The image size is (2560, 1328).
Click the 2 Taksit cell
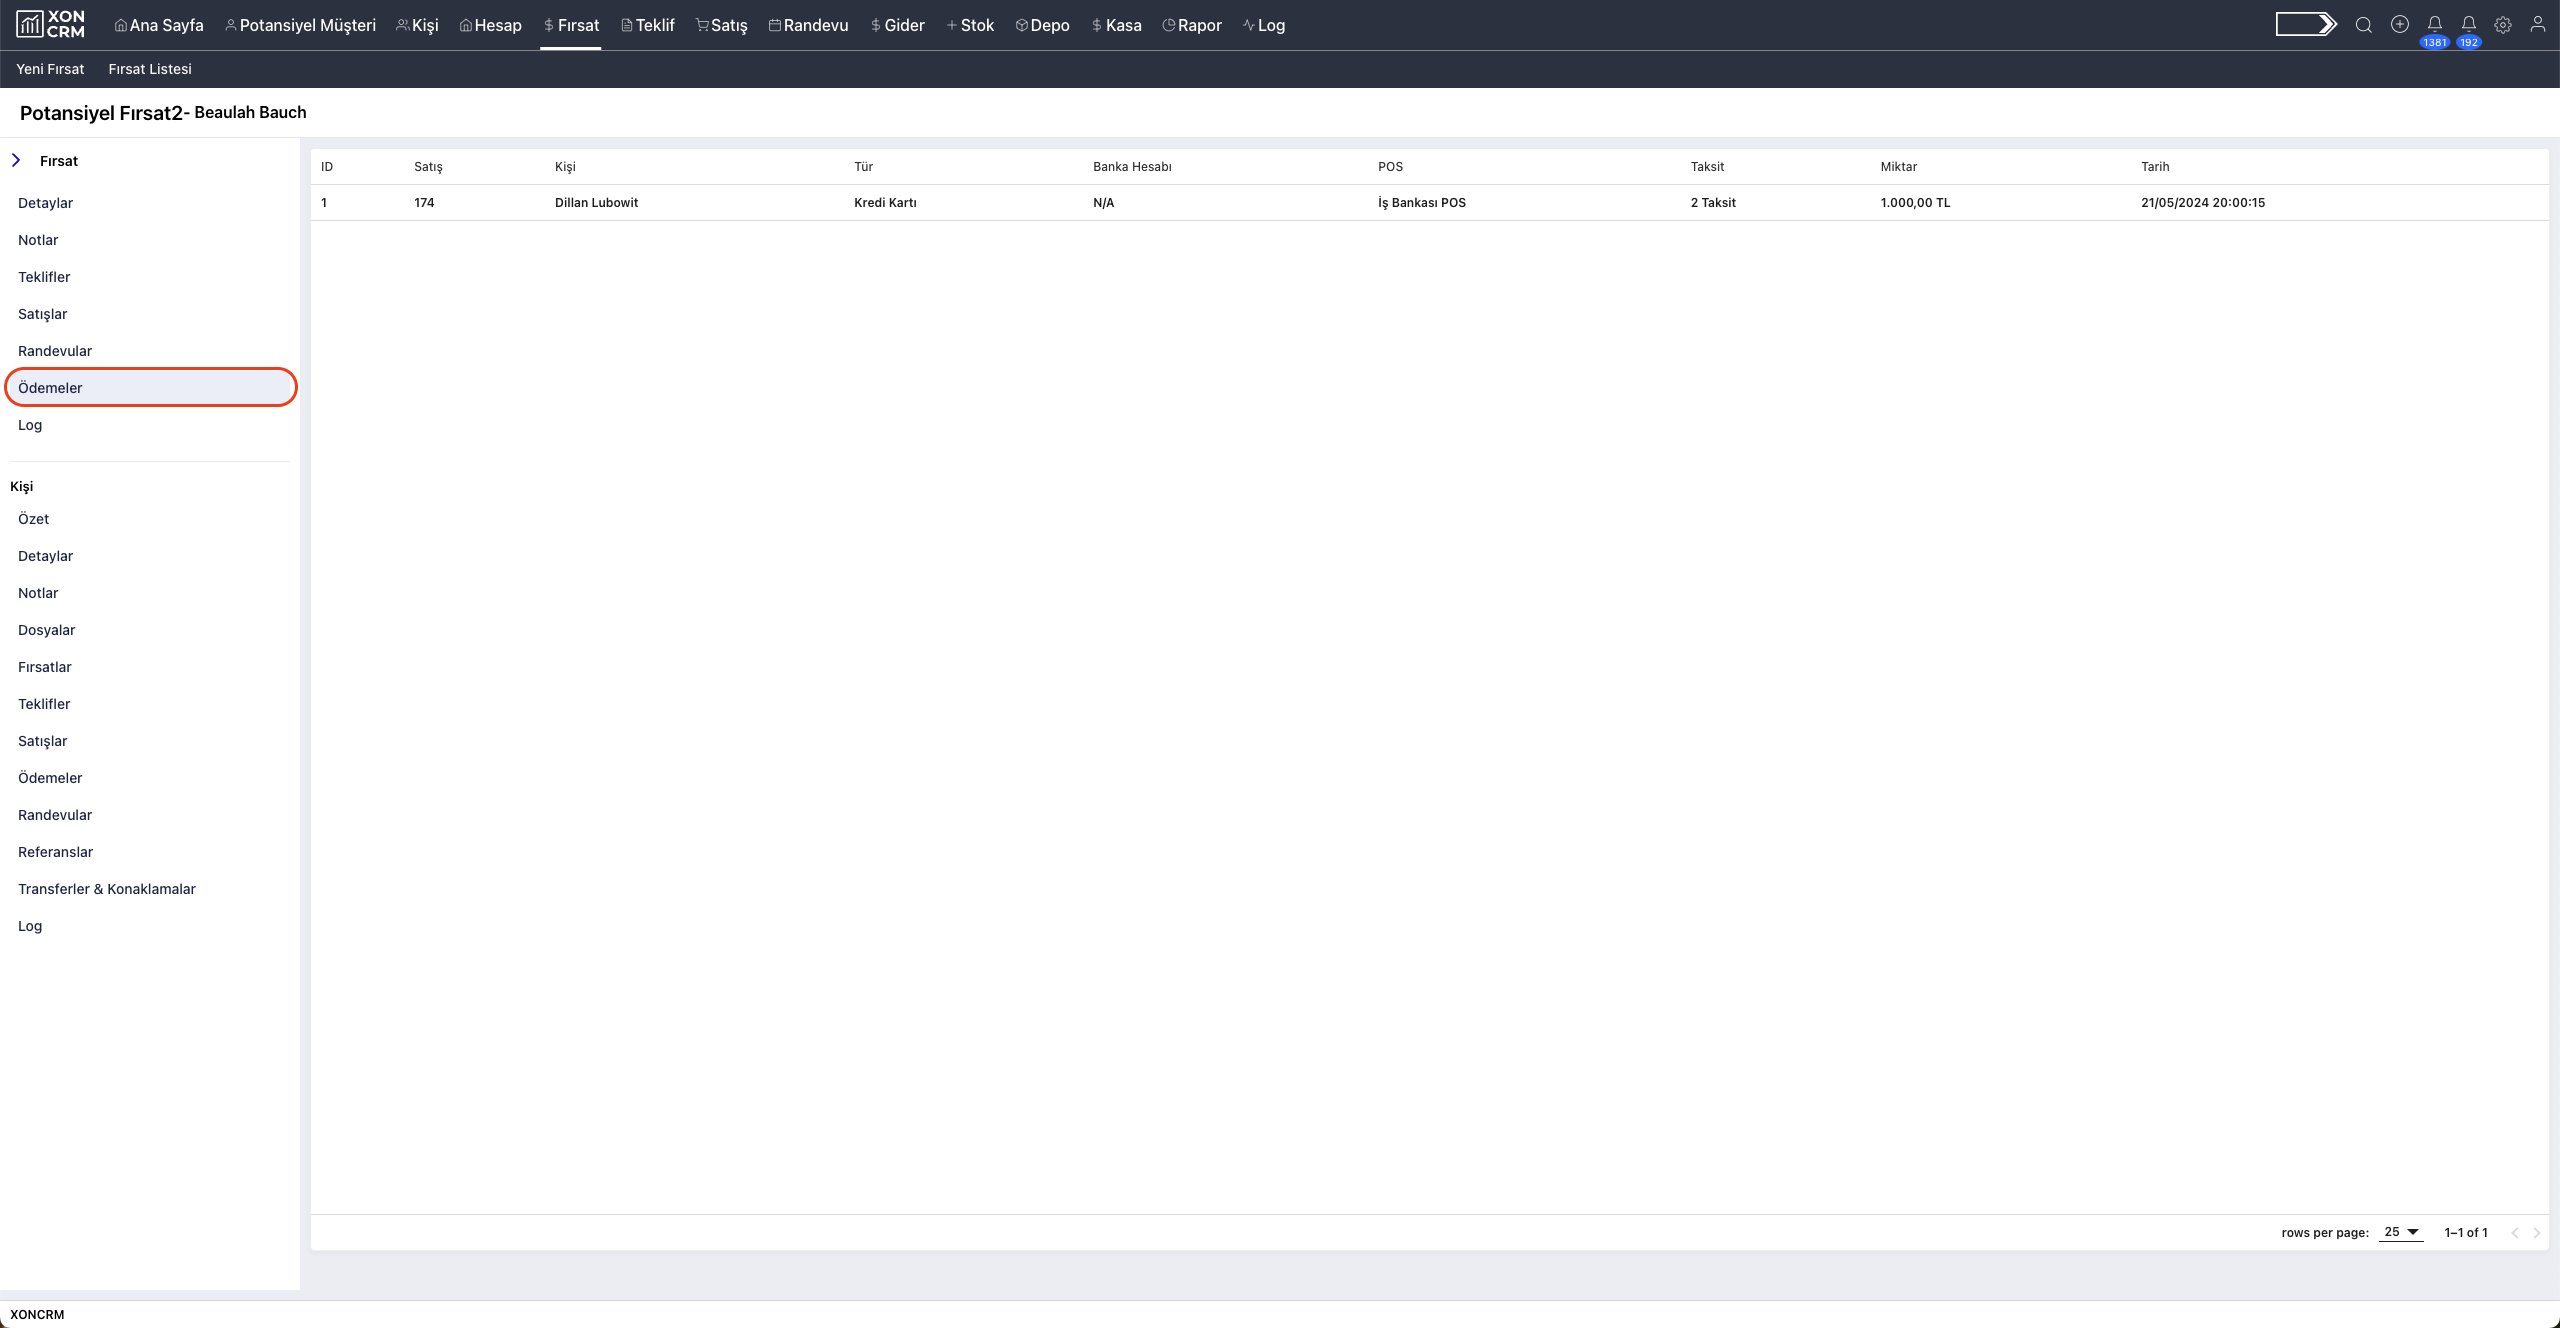click(x=1713, y=203)
